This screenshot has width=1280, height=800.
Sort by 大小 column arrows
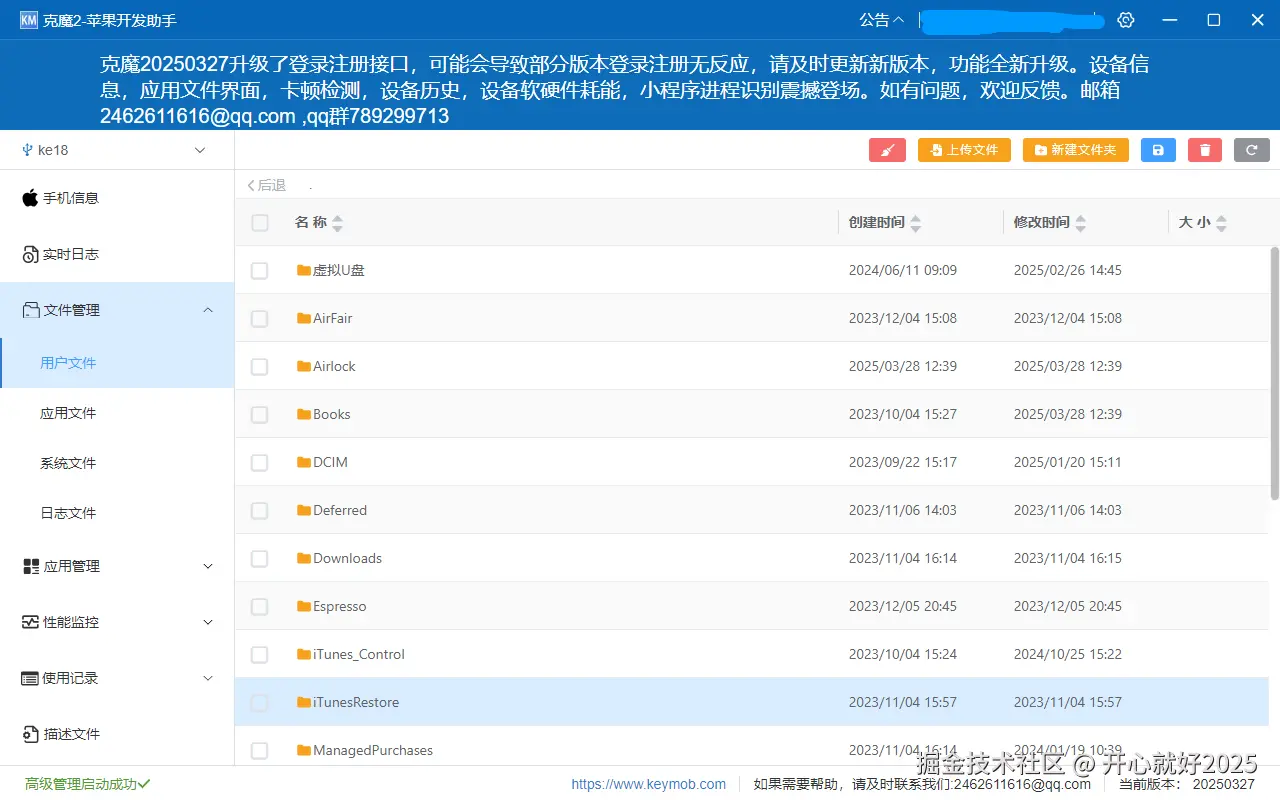tap(1221, 223)
